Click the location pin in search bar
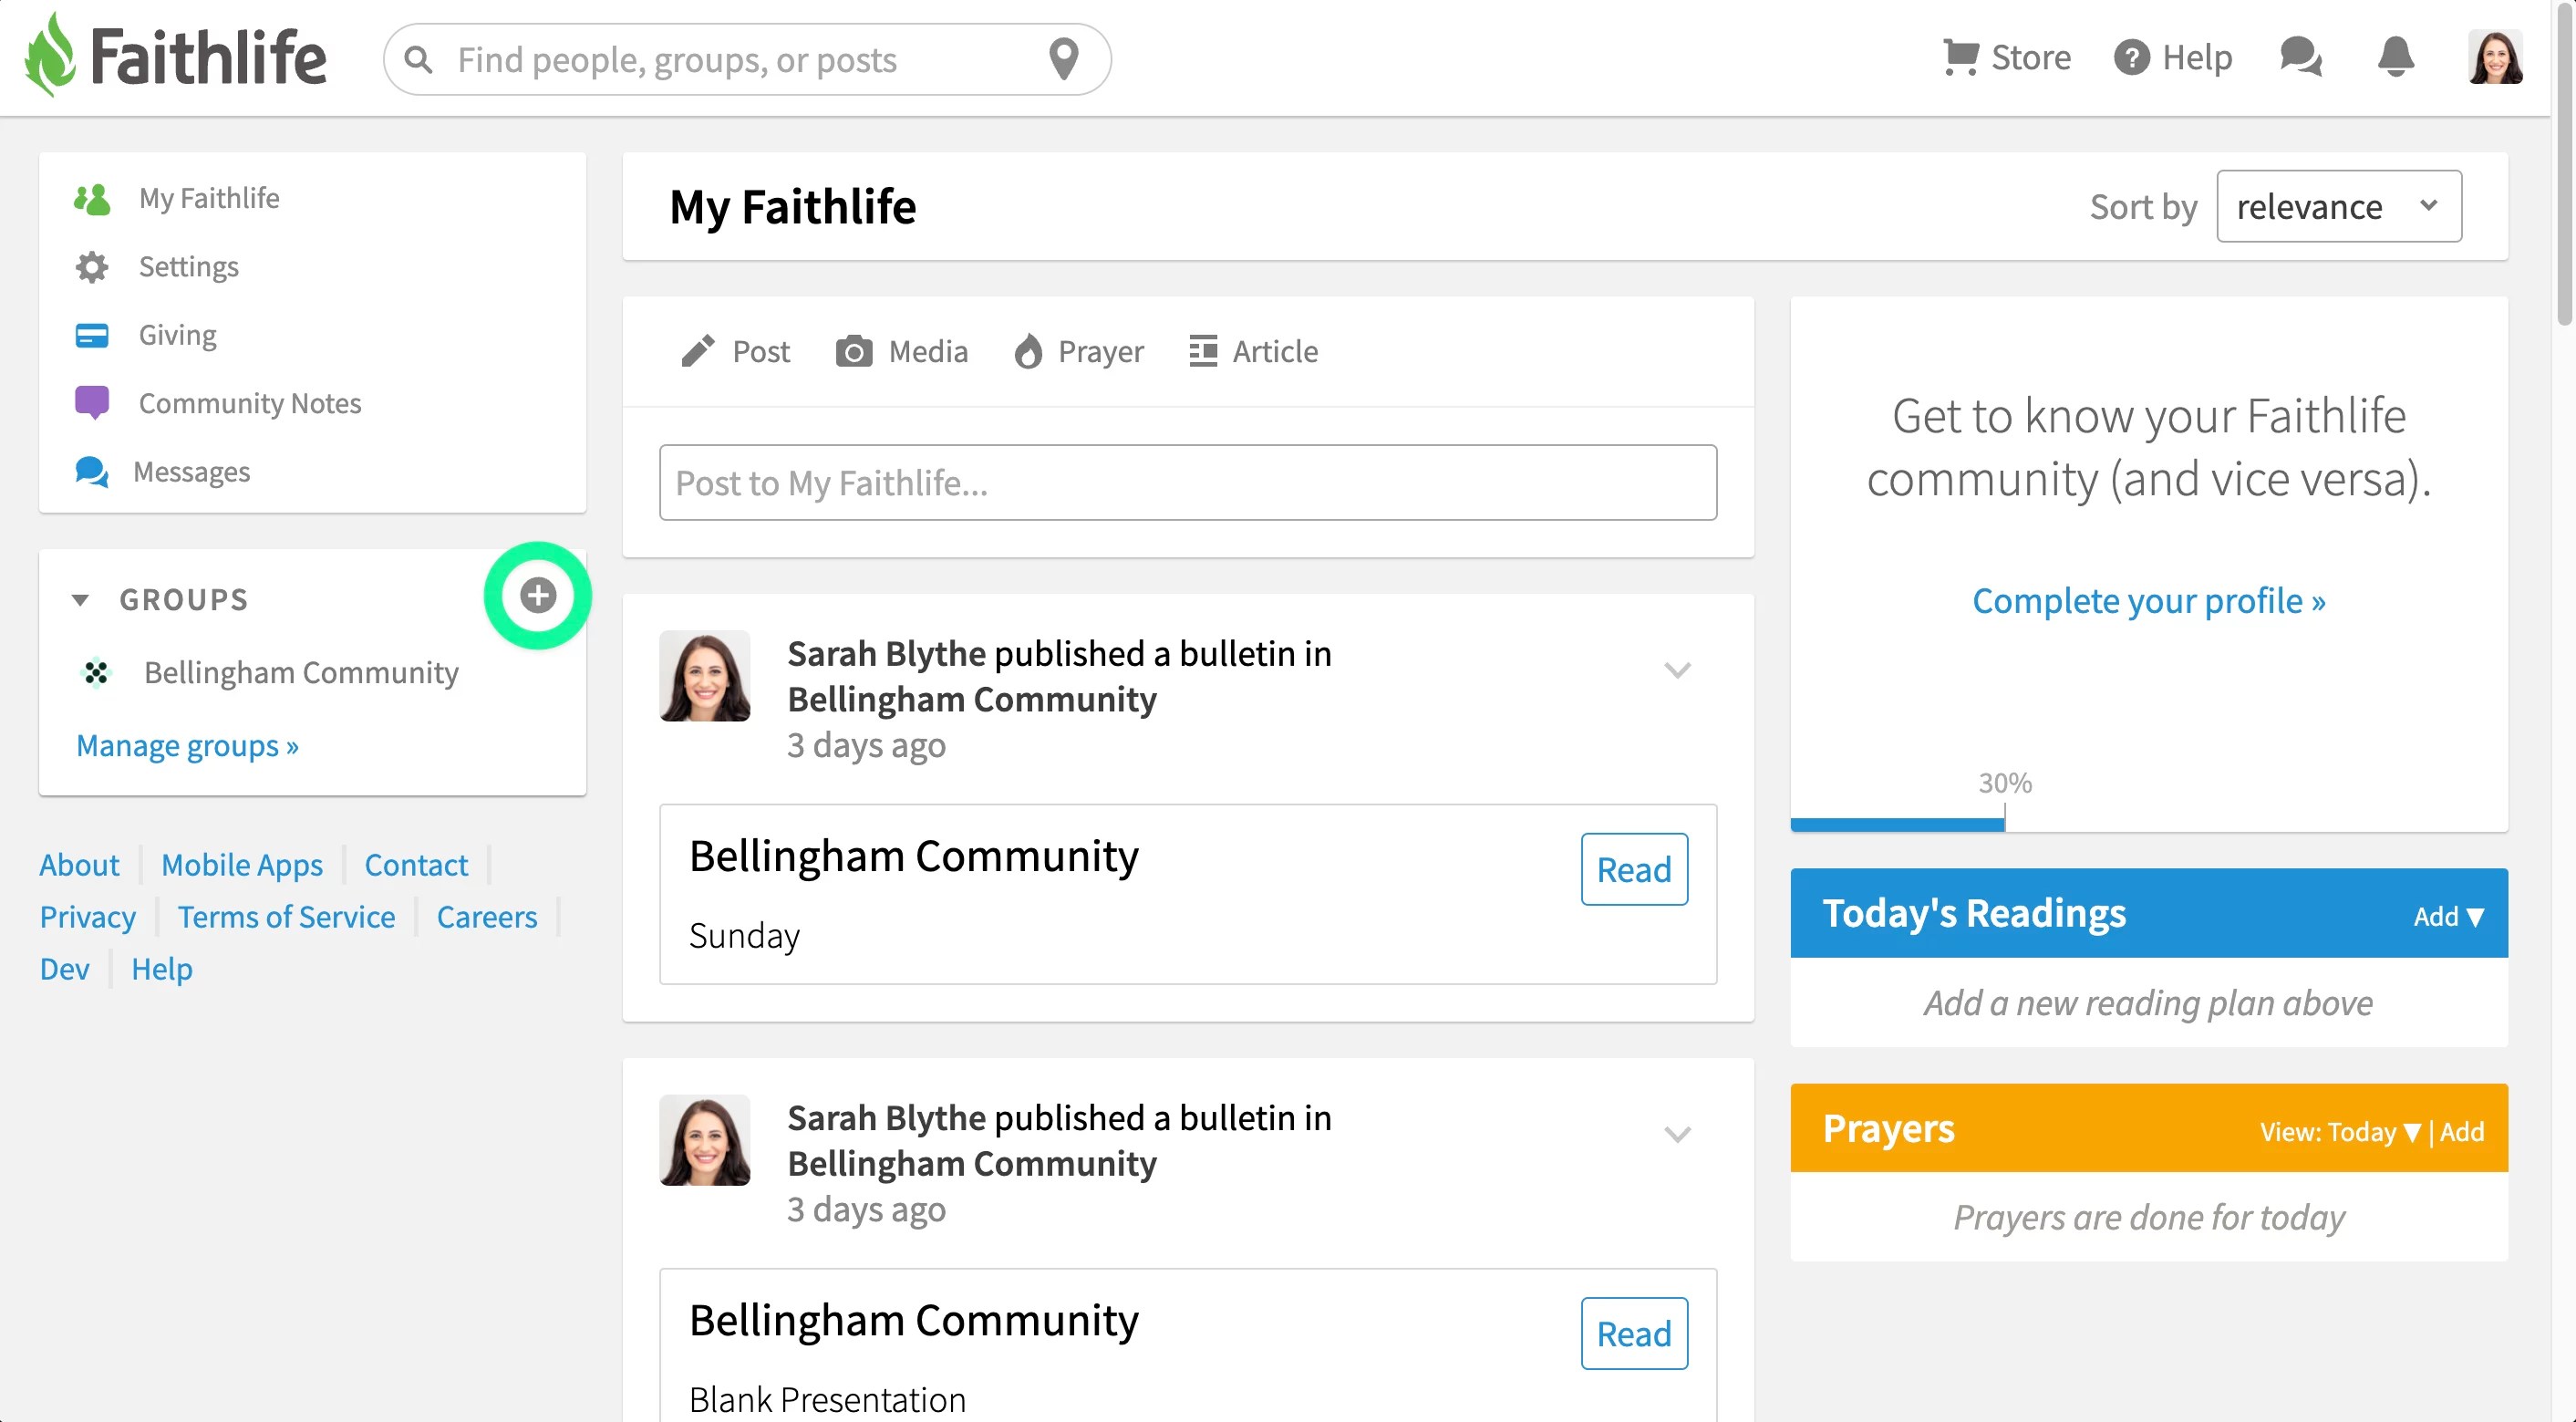 (1064, 59)
